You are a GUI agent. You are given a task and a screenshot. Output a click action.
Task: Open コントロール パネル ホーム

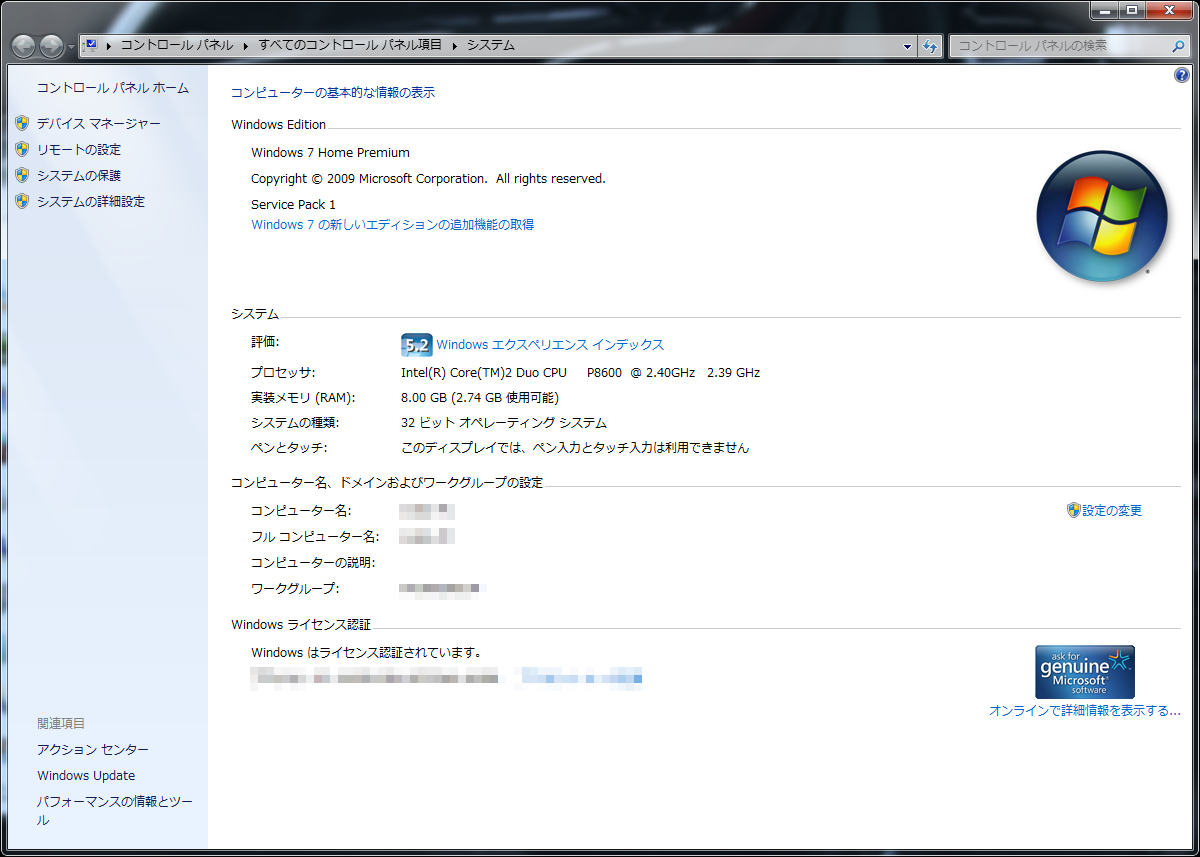point(113,88)
